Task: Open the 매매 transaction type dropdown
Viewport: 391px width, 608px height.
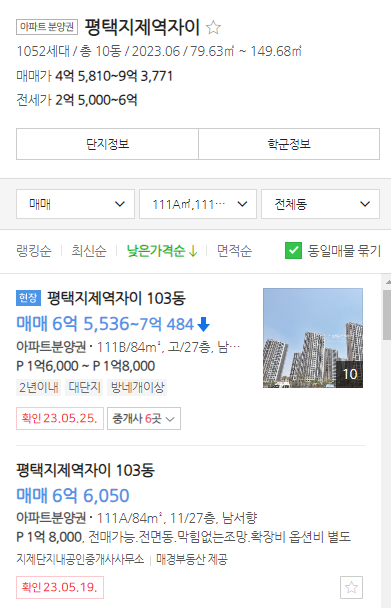Action: tap(75, 204)
